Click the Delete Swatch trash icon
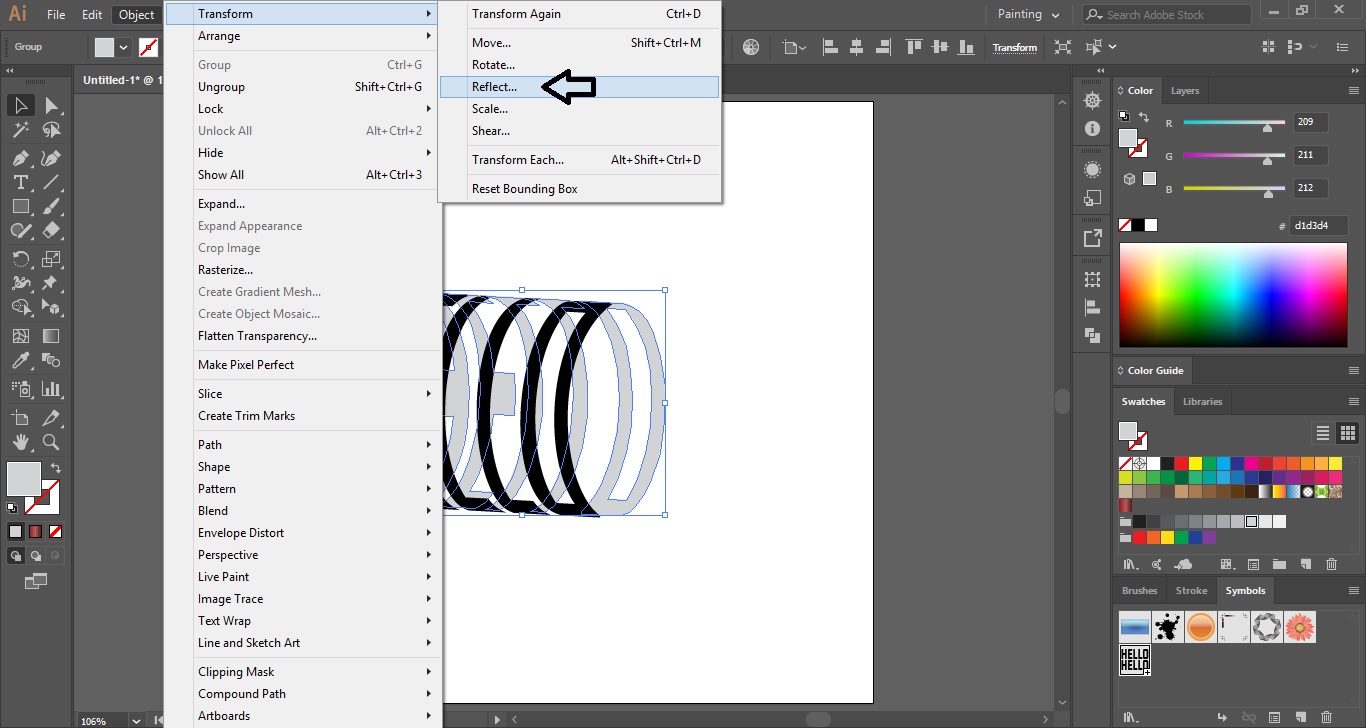This screenshot has width=1366, height=728. coord(1331,564)
